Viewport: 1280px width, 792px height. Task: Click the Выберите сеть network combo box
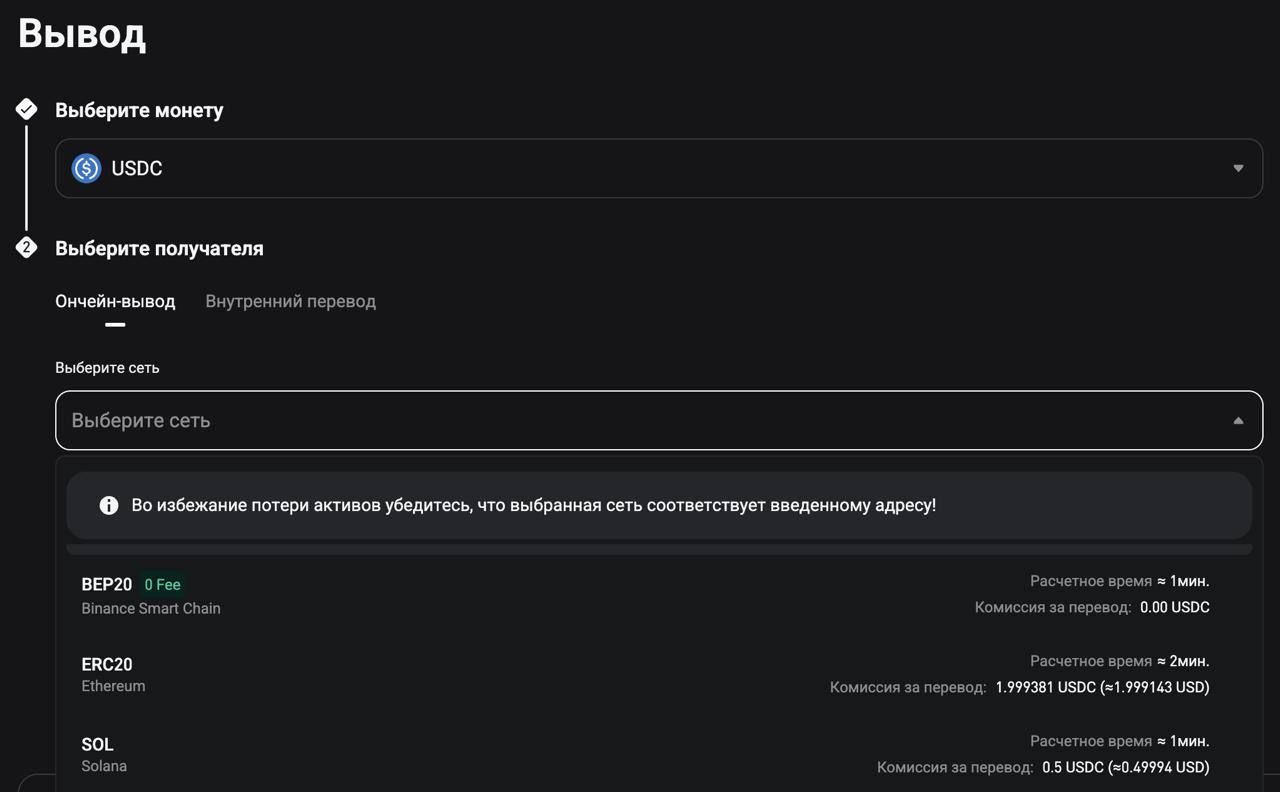pos(659,420)
